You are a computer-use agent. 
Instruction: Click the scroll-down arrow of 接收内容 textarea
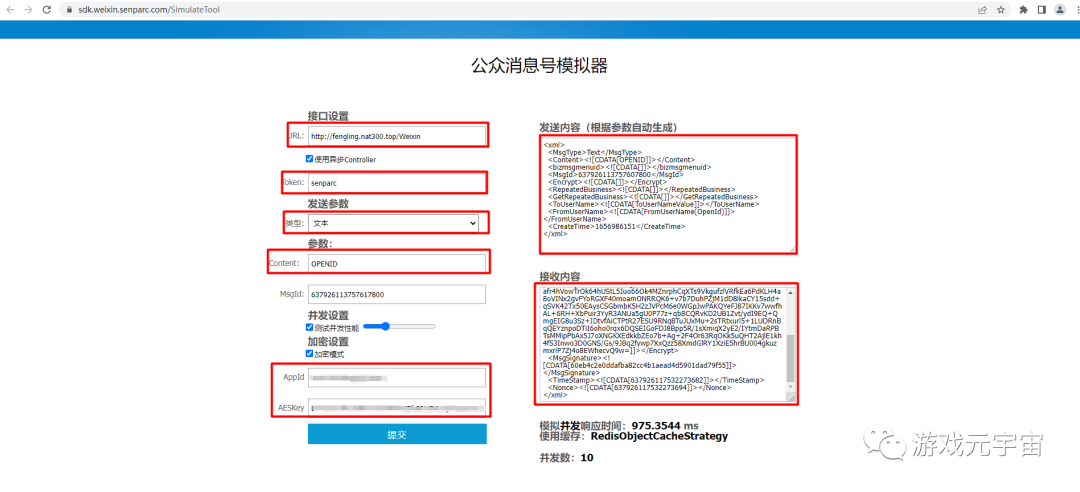pyautogui.click(x=790, y=389)
